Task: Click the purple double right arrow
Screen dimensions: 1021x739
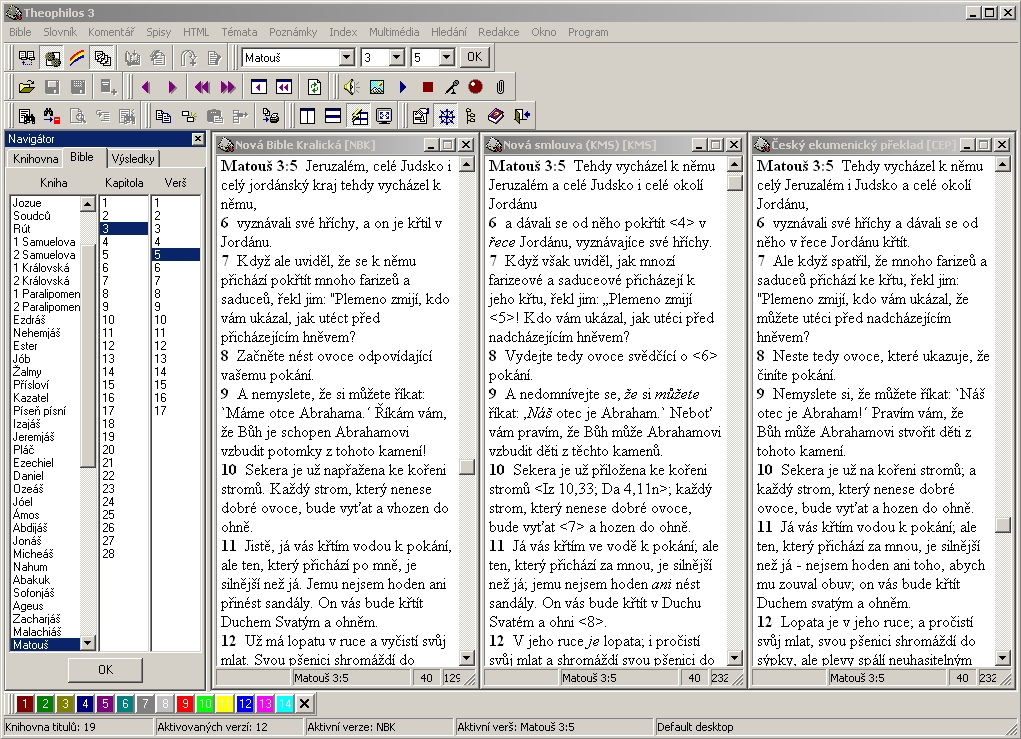Action: [228, 87]
